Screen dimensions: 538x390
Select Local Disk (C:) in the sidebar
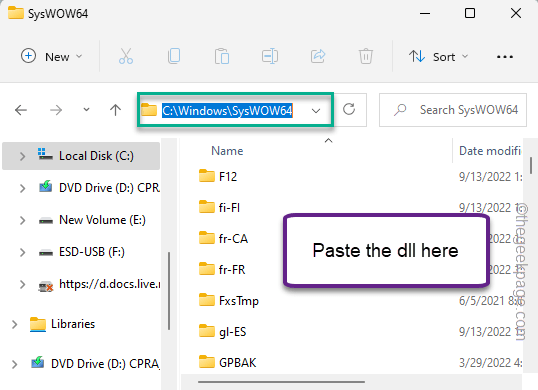(x=81, y=156)
